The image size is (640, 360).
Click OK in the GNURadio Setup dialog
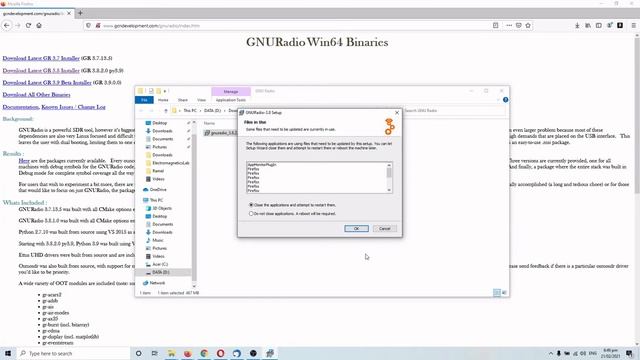coord(356,229)
